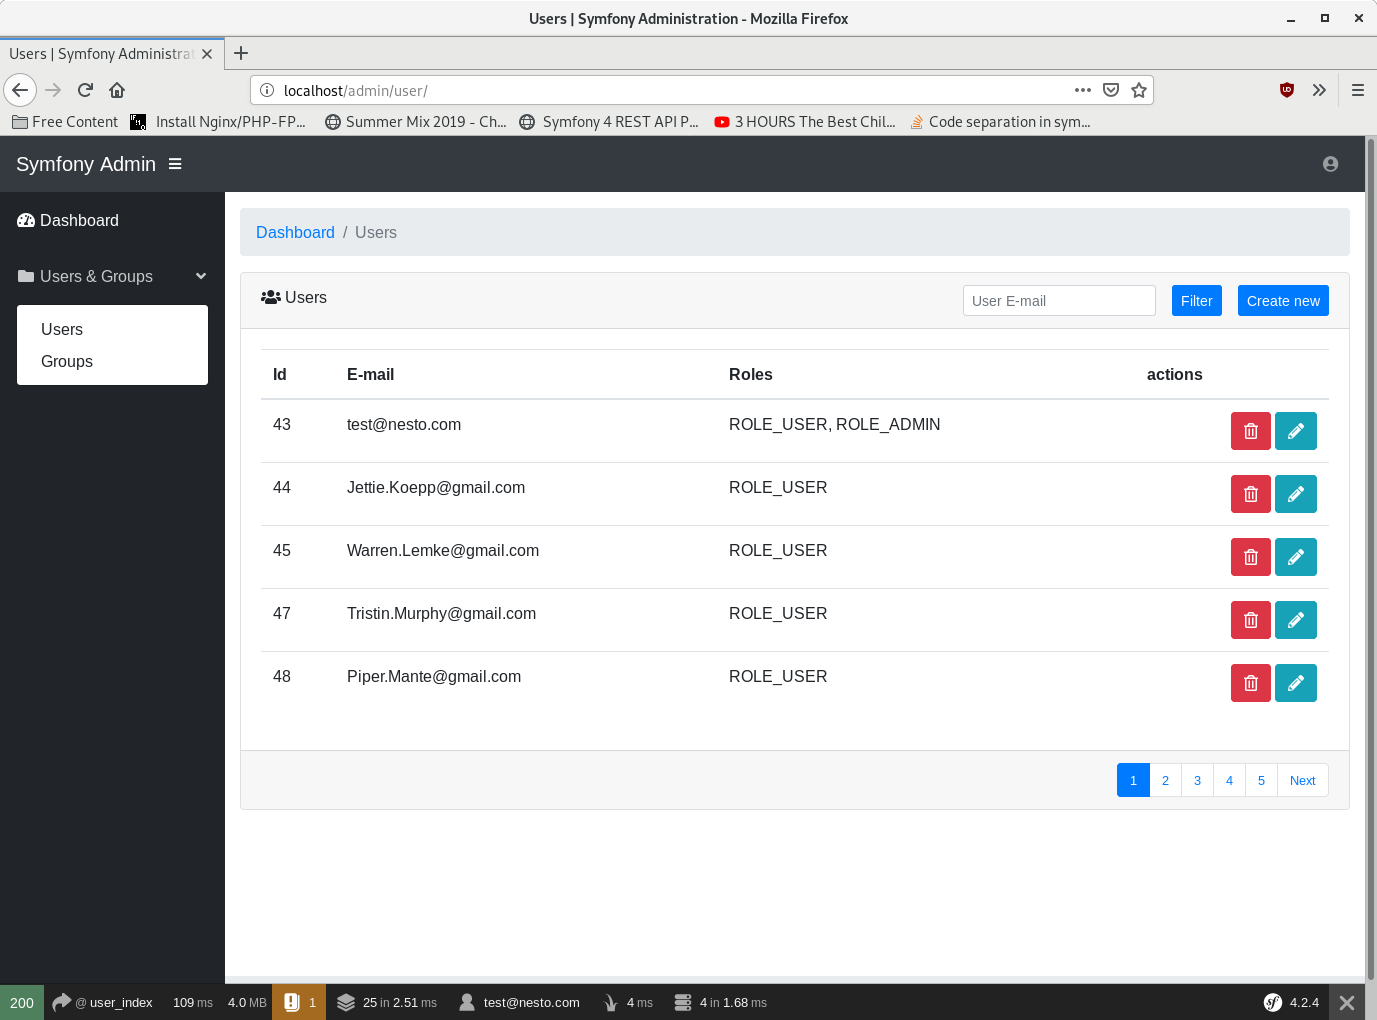This screenshot has height=1020, width=1377.
Task: Show more toolbar tools chevron
Action: tap(1319, 90)
